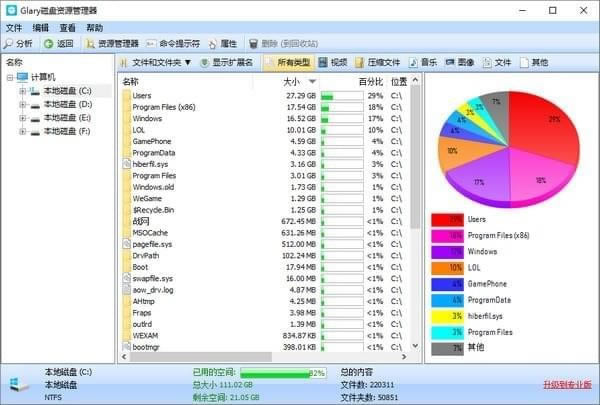Click the 分析 magnifier icon
This screenshot has width=600, height=405.
[x=8, y=44]
